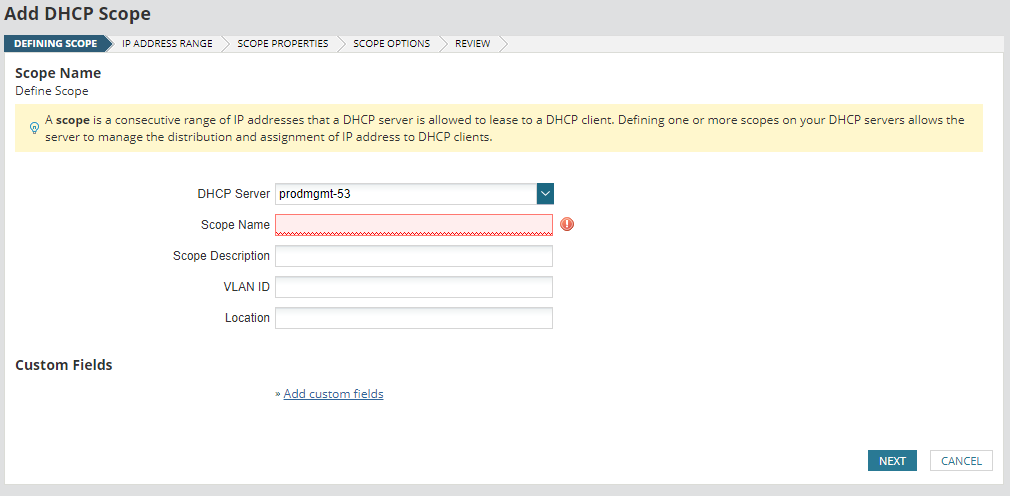Place cursor in the VLAN ID box

click(413, 287)
